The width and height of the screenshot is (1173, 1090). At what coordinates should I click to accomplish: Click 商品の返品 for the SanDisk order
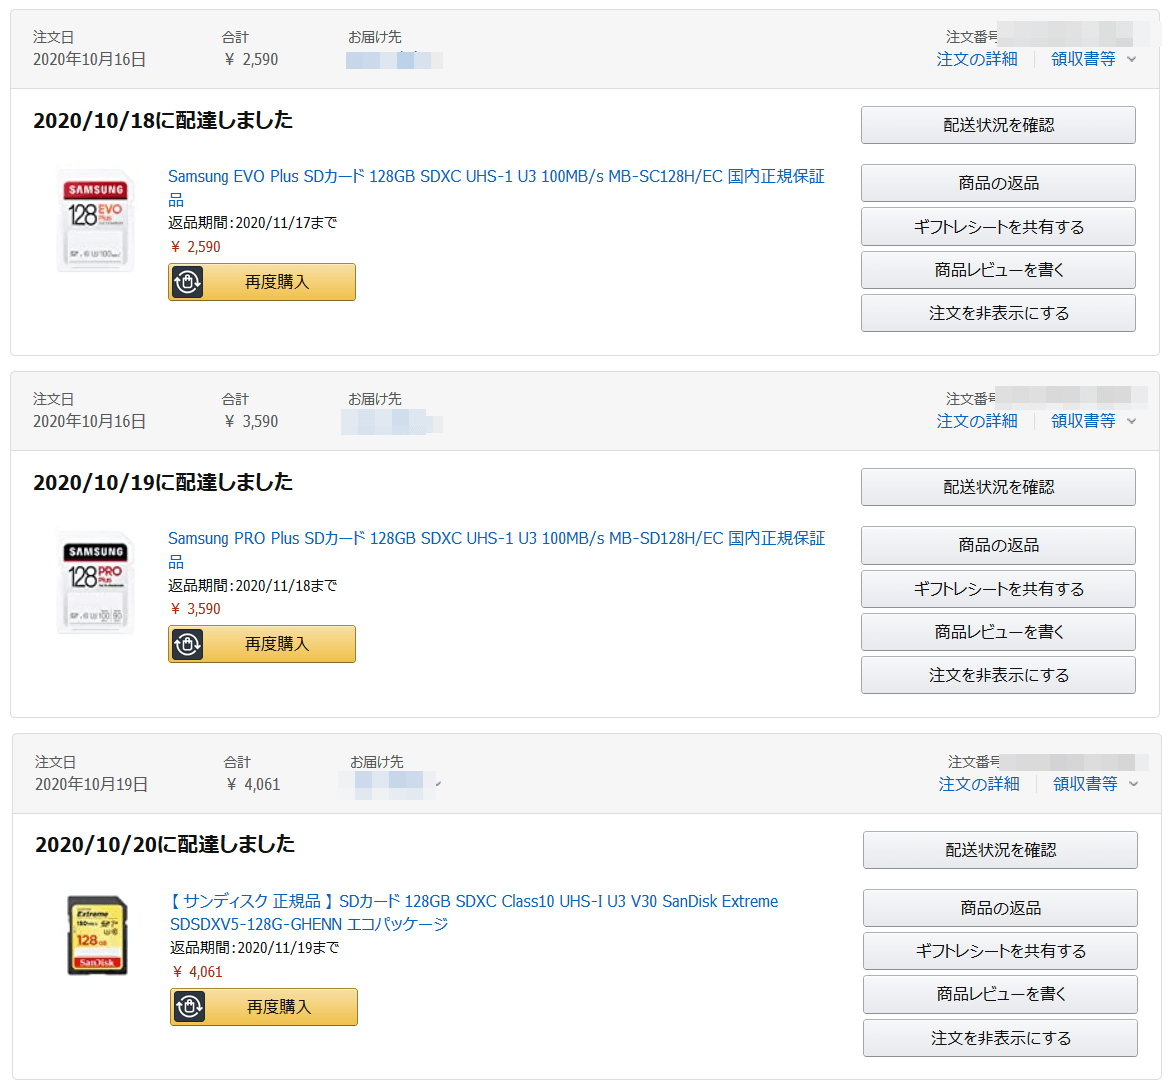click(1000, 908)
